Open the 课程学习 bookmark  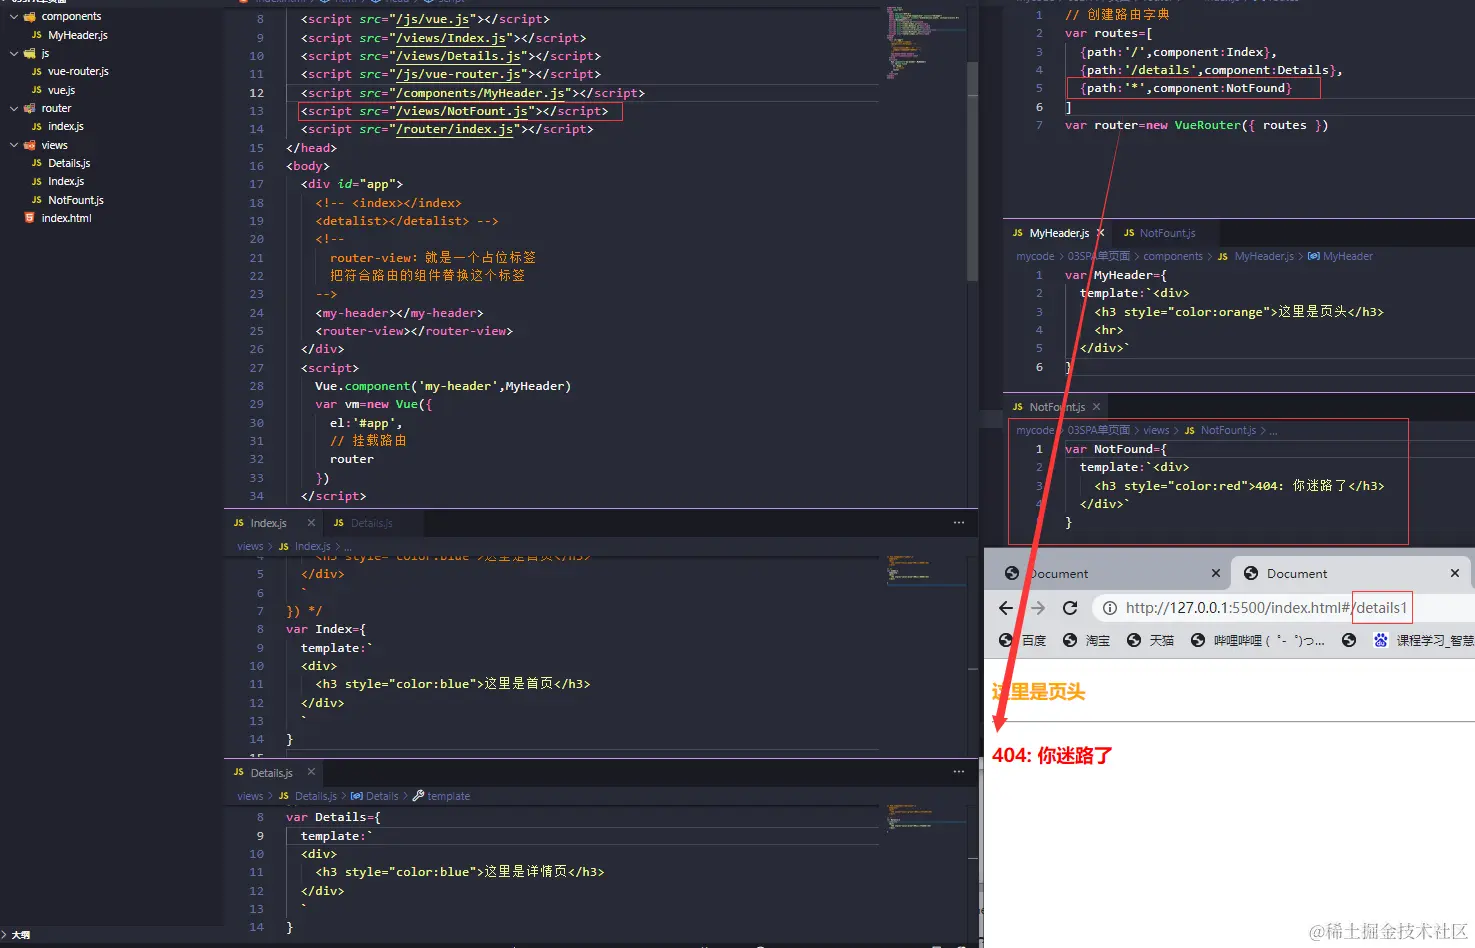pos(1424,640)
